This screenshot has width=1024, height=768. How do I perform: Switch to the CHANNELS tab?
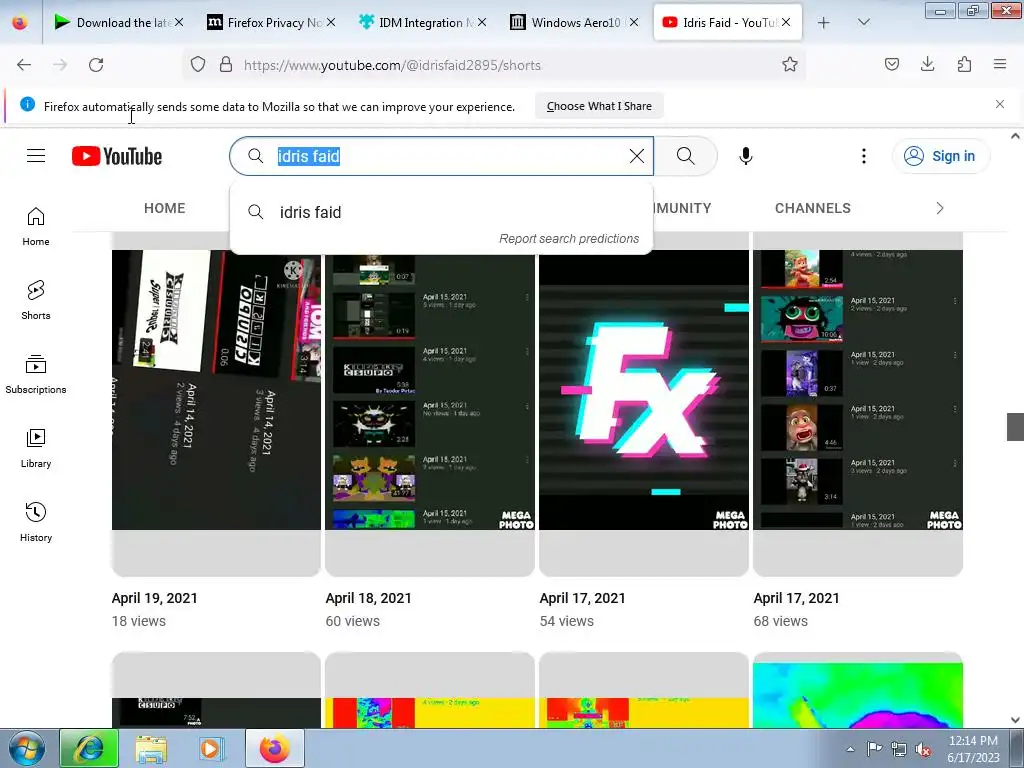click(x=812, y=208)
